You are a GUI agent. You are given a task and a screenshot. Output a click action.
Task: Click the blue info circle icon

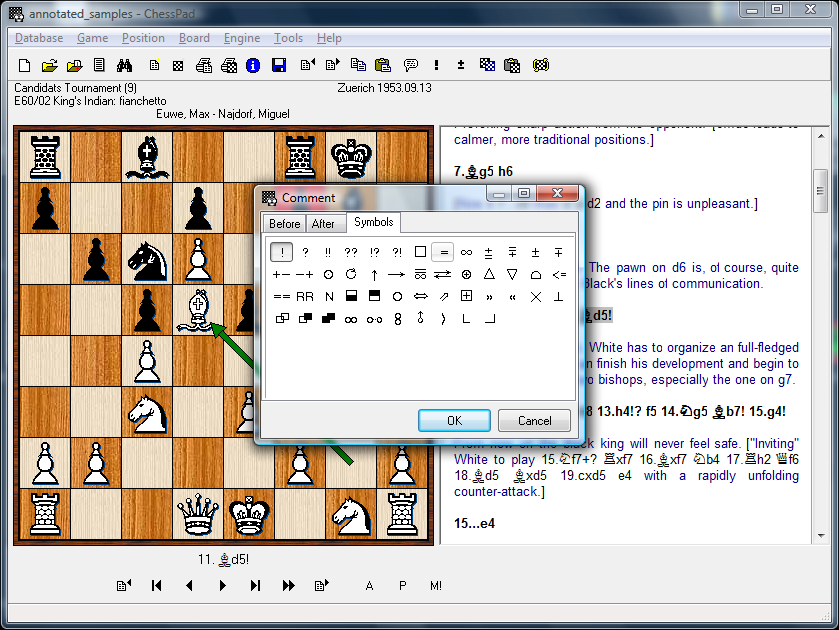(253, 66)
